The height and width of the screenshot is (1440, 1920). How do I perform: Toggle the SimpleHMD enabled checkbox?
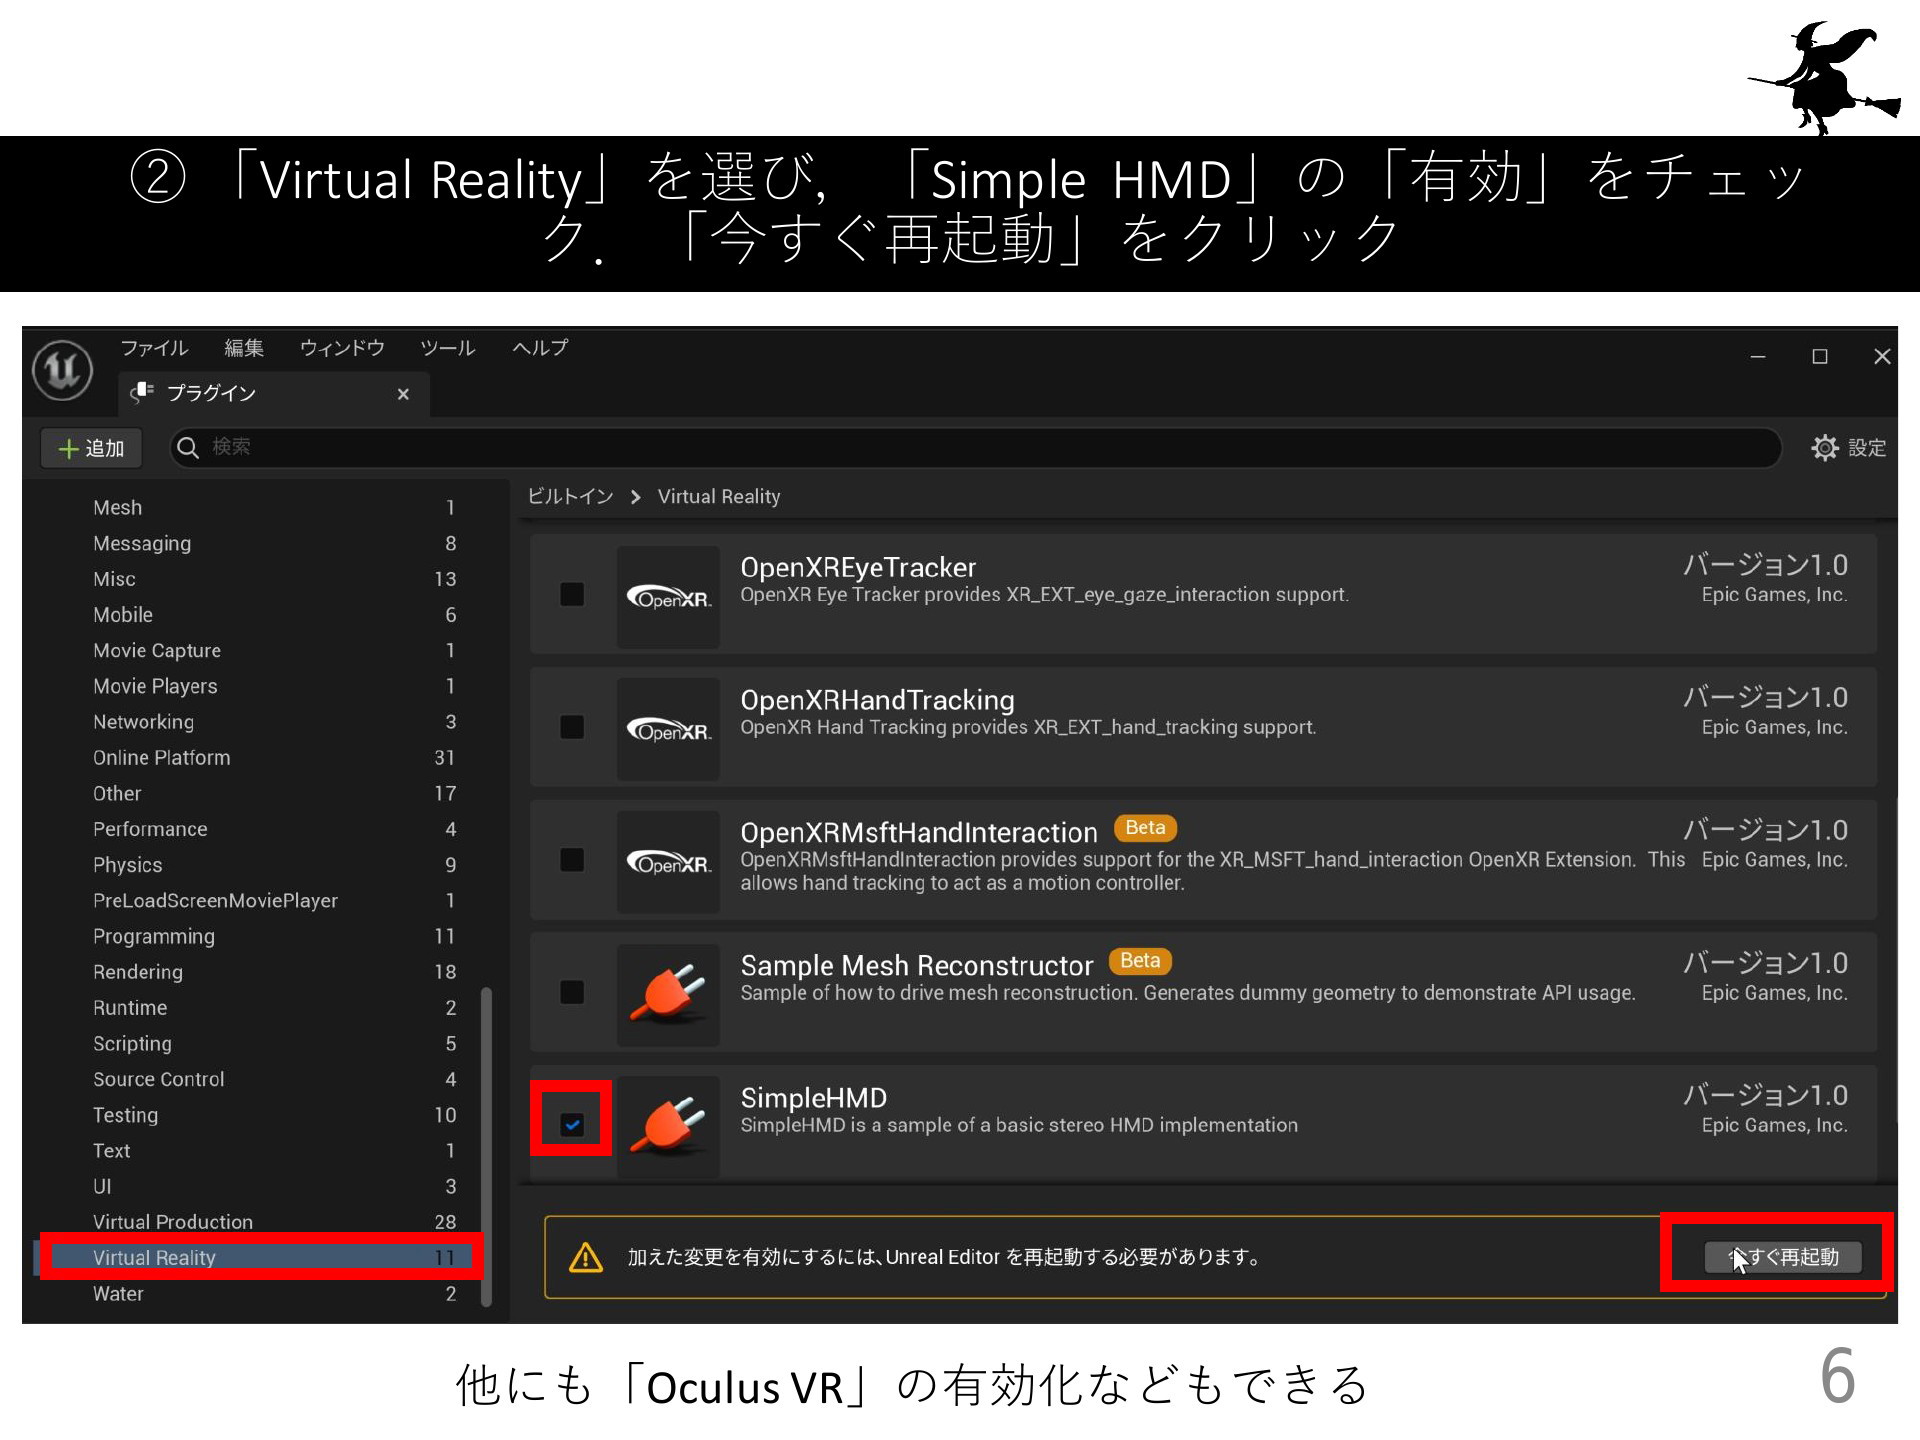coord(572,1125)
